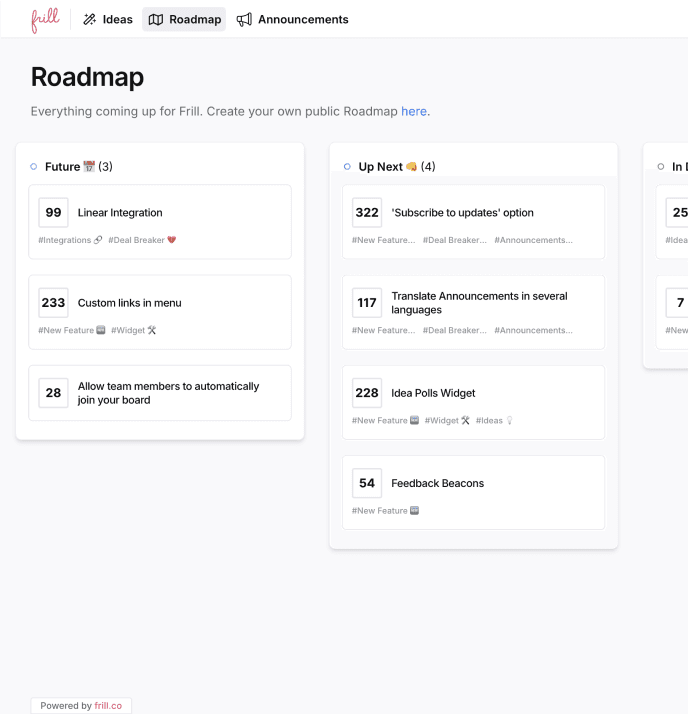
Task: Upvote Idea Polls Widget (228)
Action: click(x=367, y=393)
